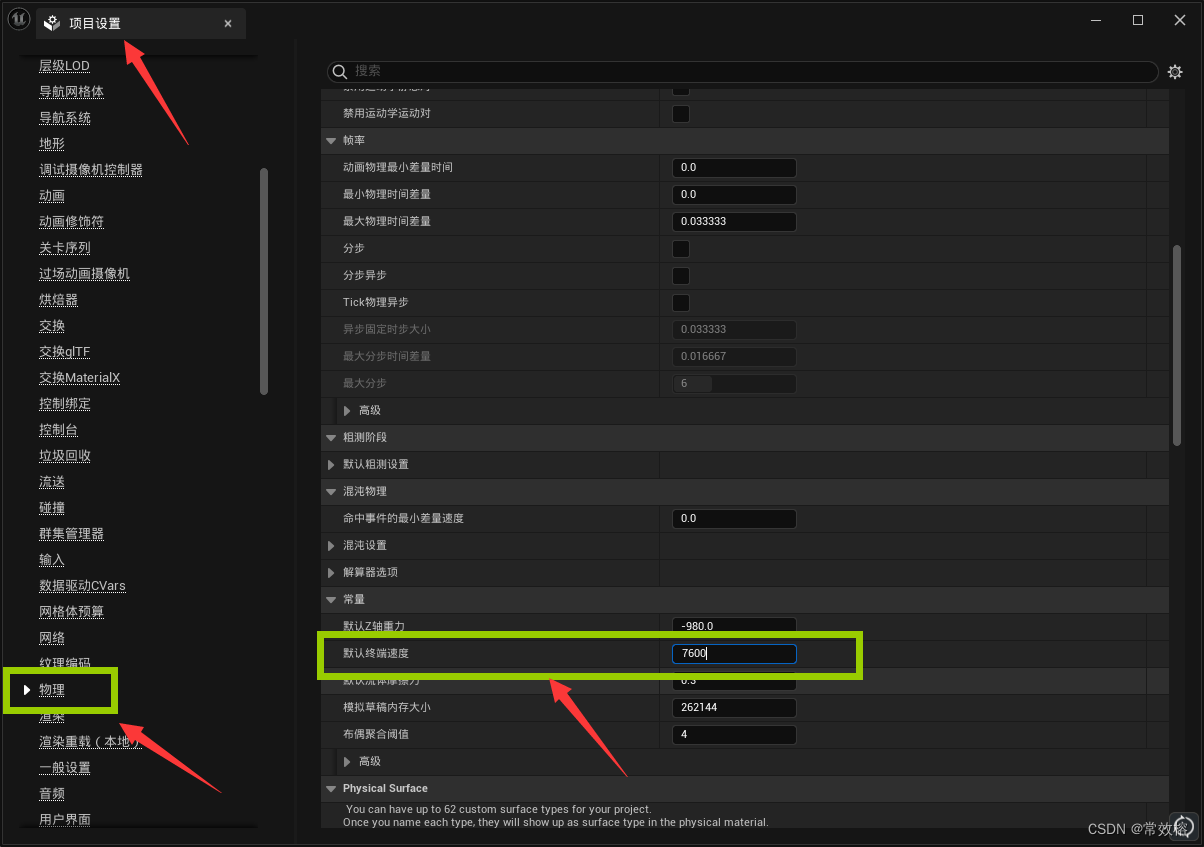Toggle the 分步异步 checkbox
Image resolution: width=1204 pixels, height=847 pixels.
pyautogui.click(x=681, y=275)
